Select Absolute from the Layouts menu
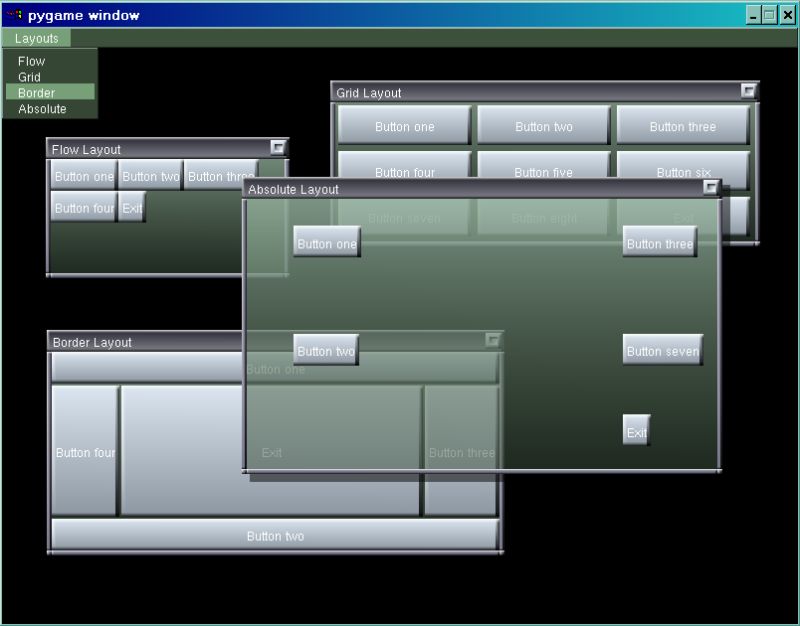800x626 pixels. tap(44, 109)
